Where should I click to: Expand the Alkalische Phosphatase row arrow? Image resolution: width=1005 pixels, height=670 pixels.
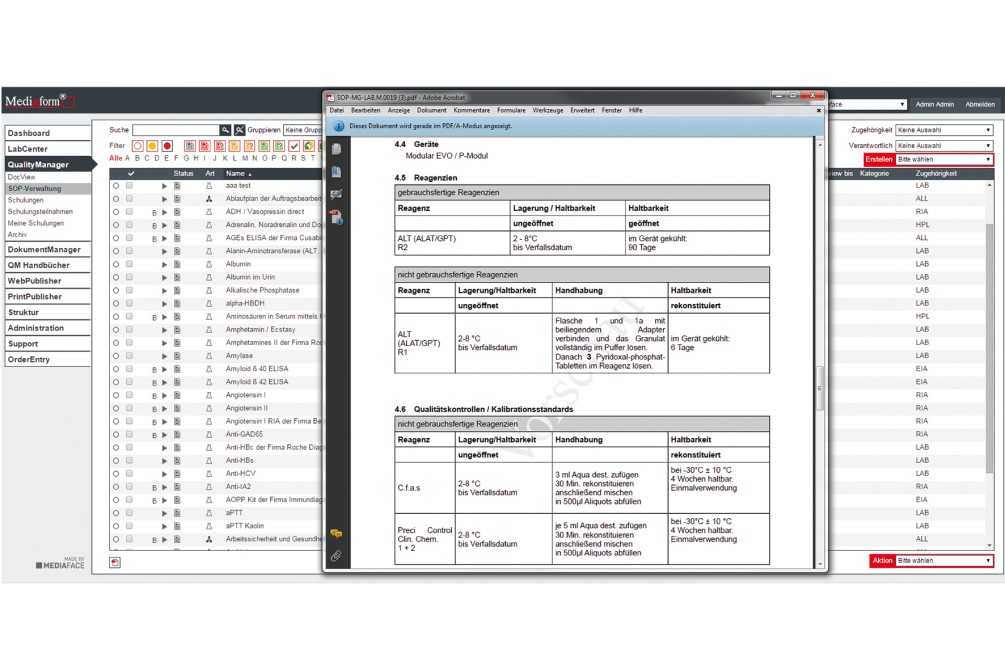164,290
